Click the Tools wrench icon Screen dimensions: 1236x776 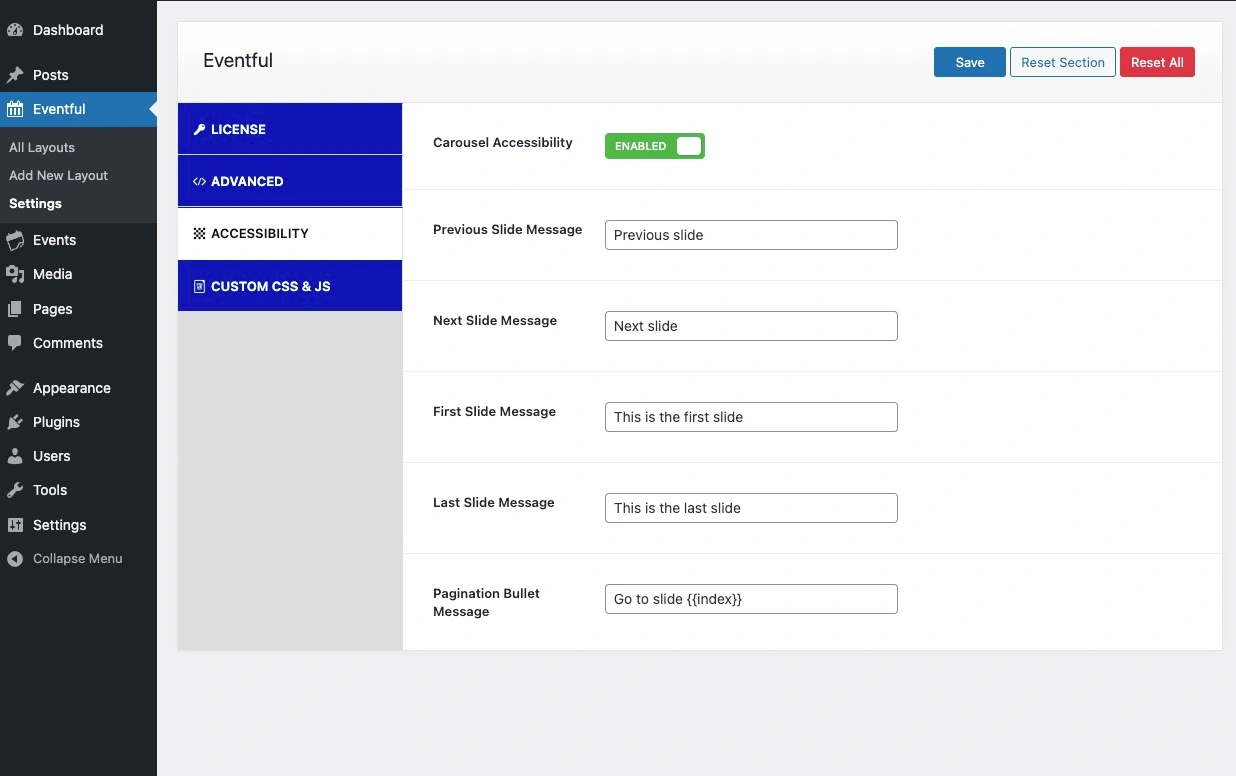coord(15,490)
